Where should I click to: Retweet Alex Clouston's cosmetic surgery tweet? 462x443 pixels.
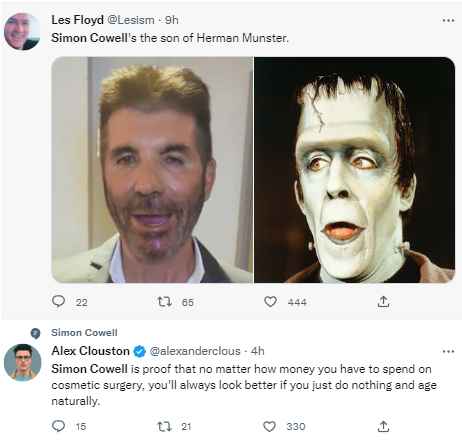[x=164, y=426]
